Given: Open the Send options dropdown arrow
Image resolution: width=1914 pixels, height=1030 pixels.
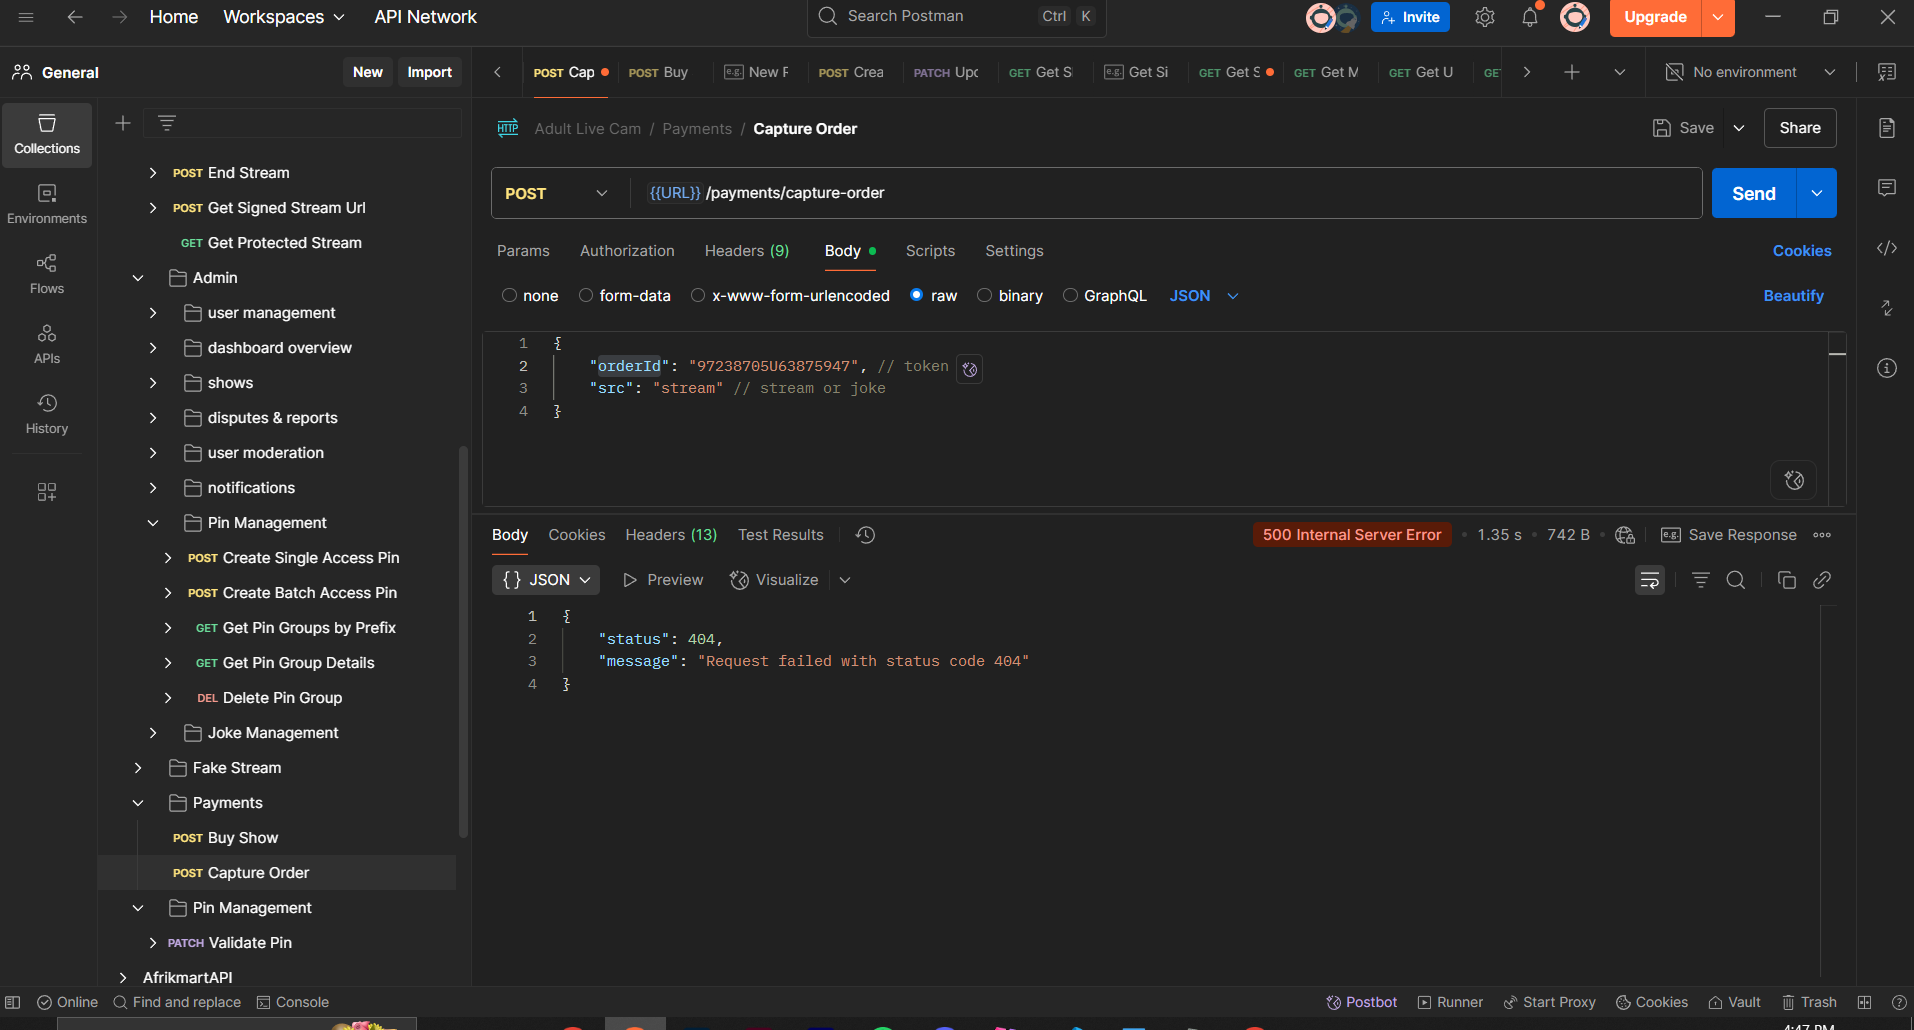Looking at the screenshot, I should [1817, 193].
